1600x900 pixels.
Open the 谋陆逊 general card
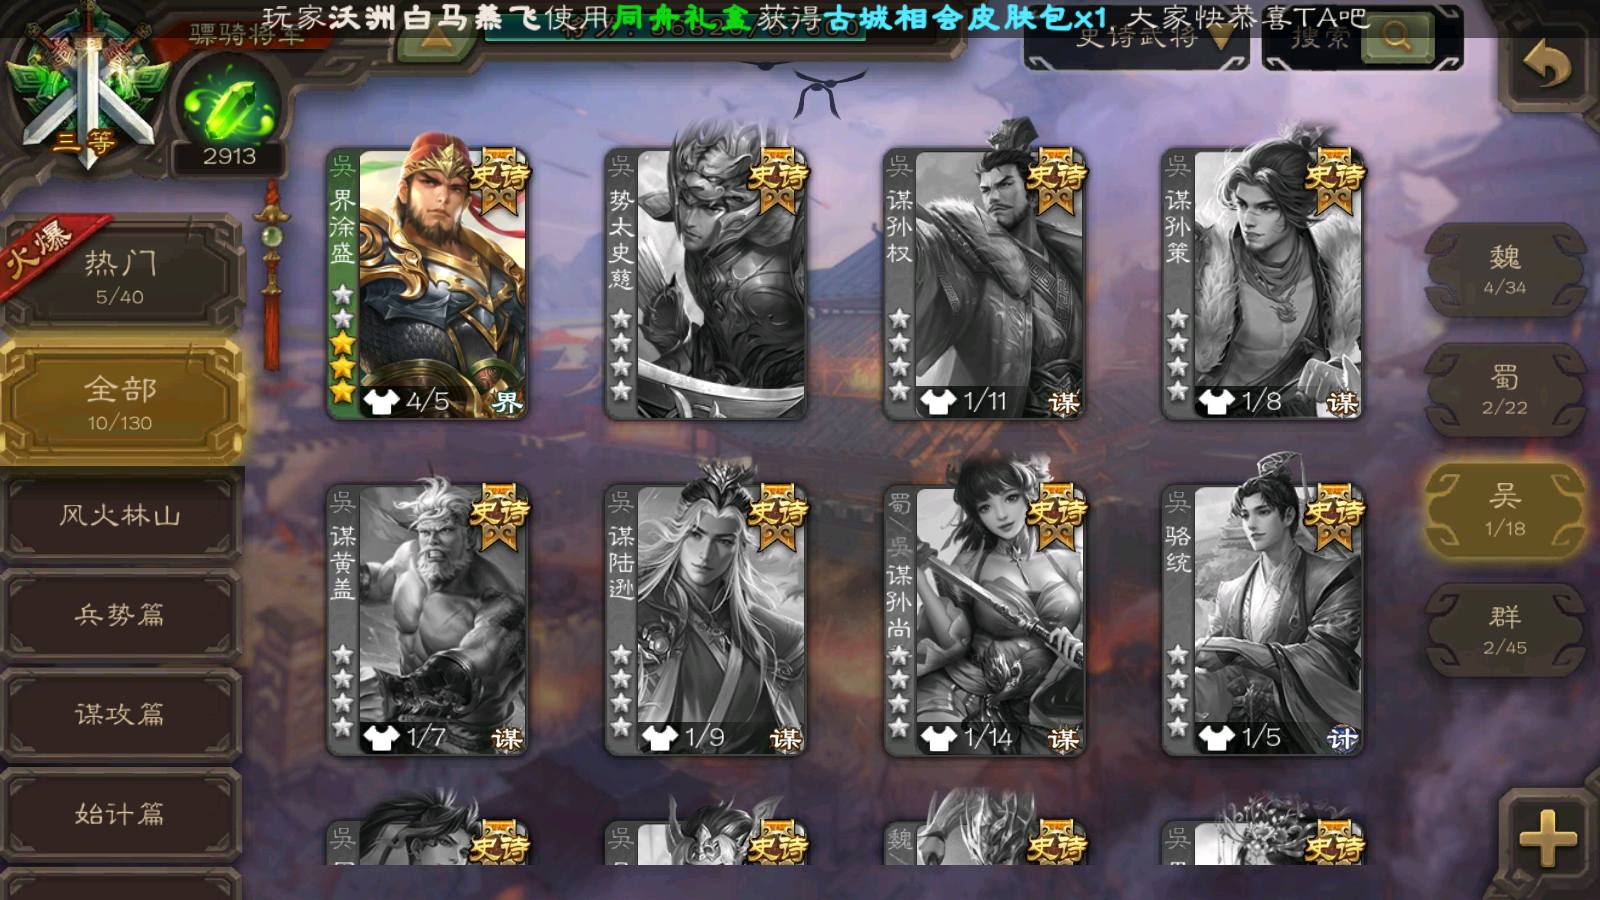point(706,620)
